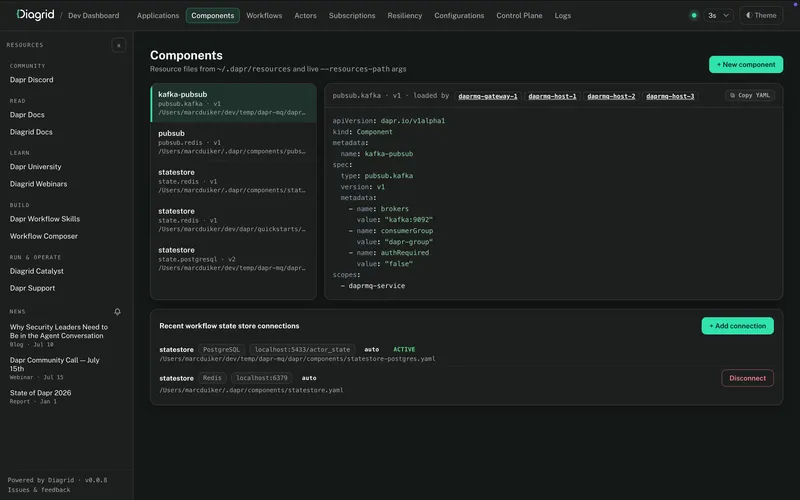Click the ACTIVE status label
800x500 pixels.
[x=404, y=349]
